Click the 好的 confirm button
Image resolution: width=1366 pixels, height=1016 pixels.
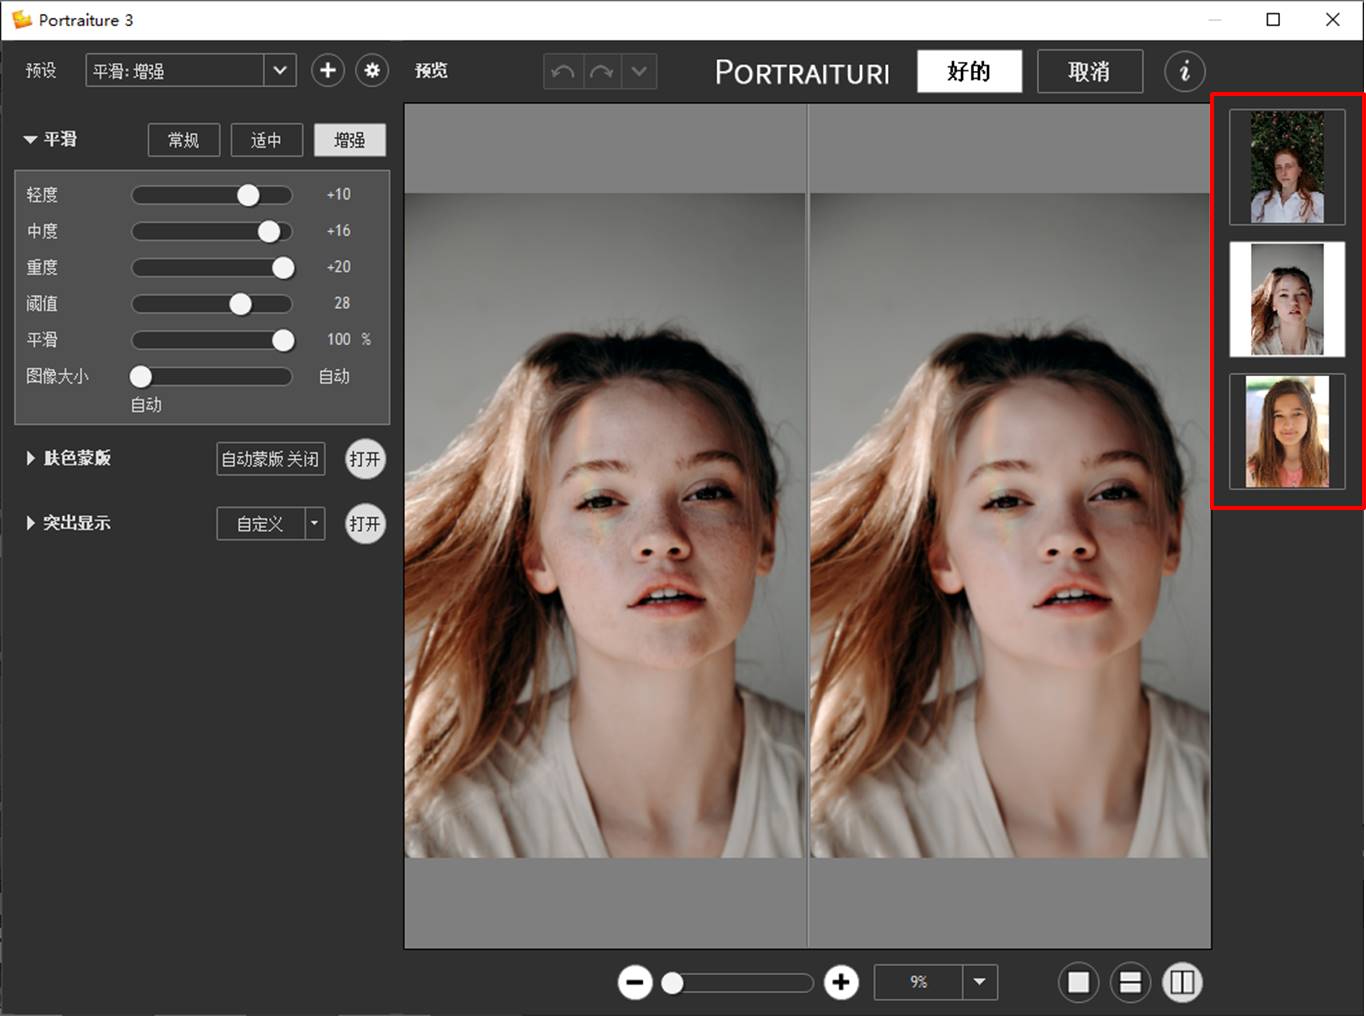click(969, 72)
